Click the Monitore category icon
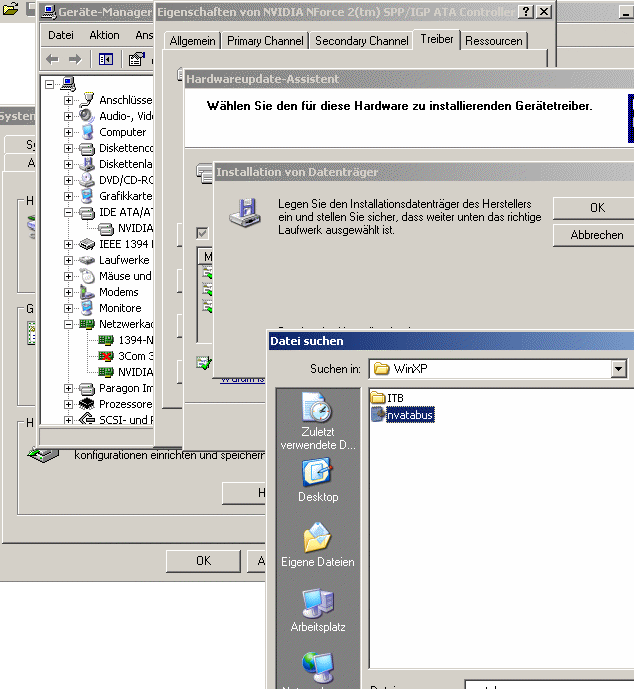Screen dimensions: 634x689 coord(87,308)
